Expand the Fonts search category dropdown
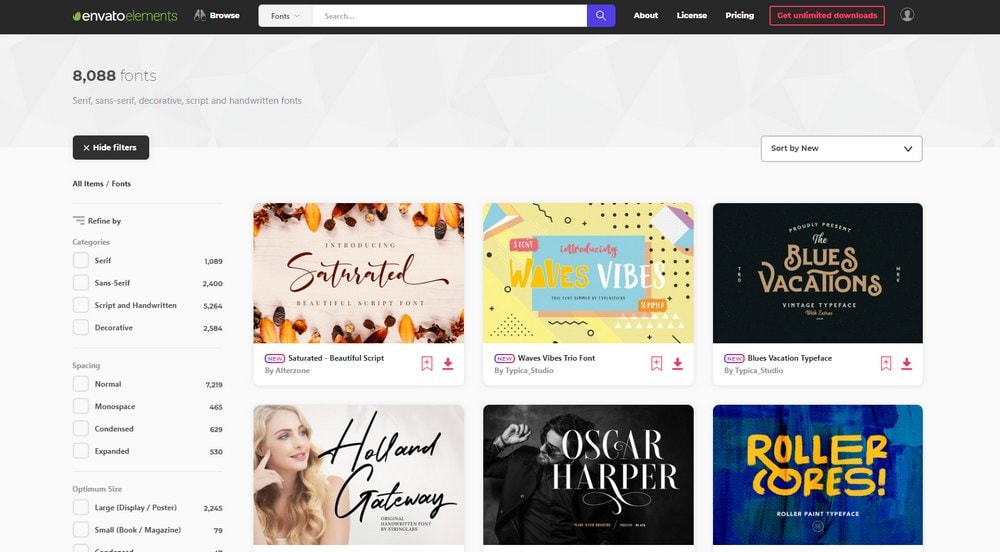This screenshot has height=552, width=1000. (285, 16)
